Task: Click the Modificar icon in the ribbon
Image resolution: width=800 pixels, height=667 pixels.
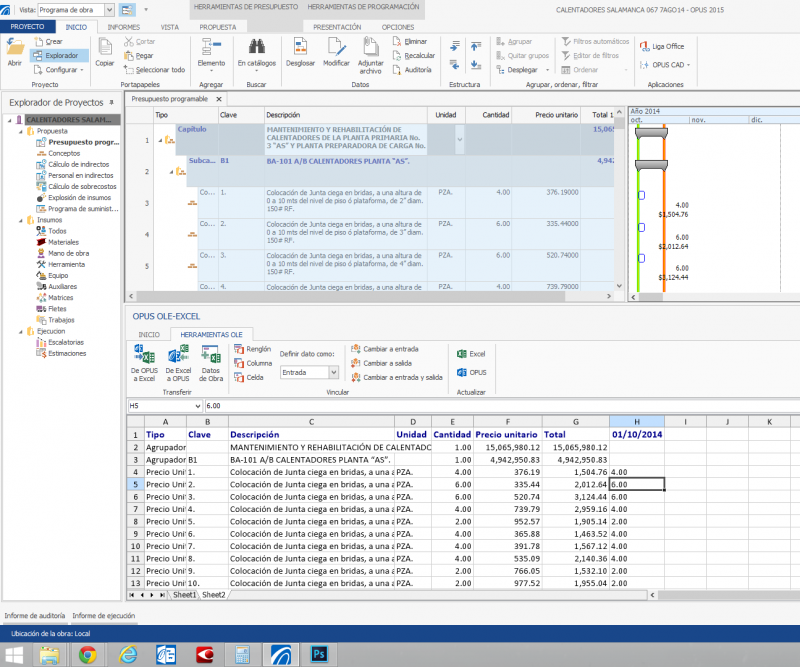Action: point(336,46)
